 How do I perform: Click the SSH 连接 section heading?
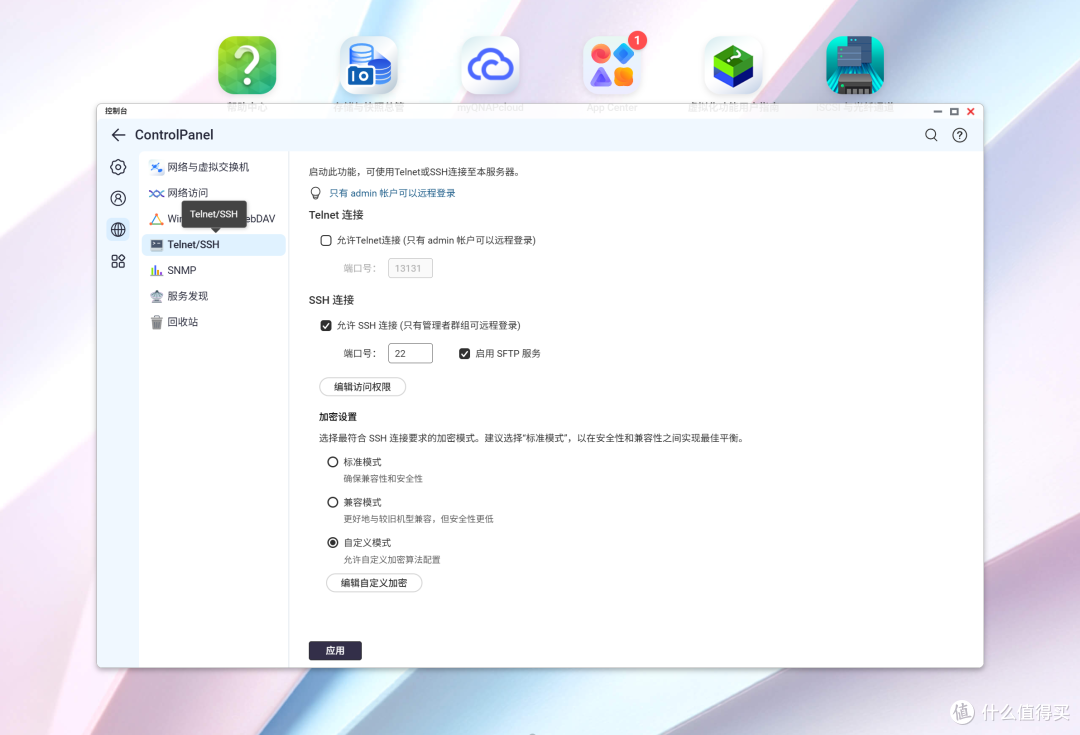(x=331, y=300)
